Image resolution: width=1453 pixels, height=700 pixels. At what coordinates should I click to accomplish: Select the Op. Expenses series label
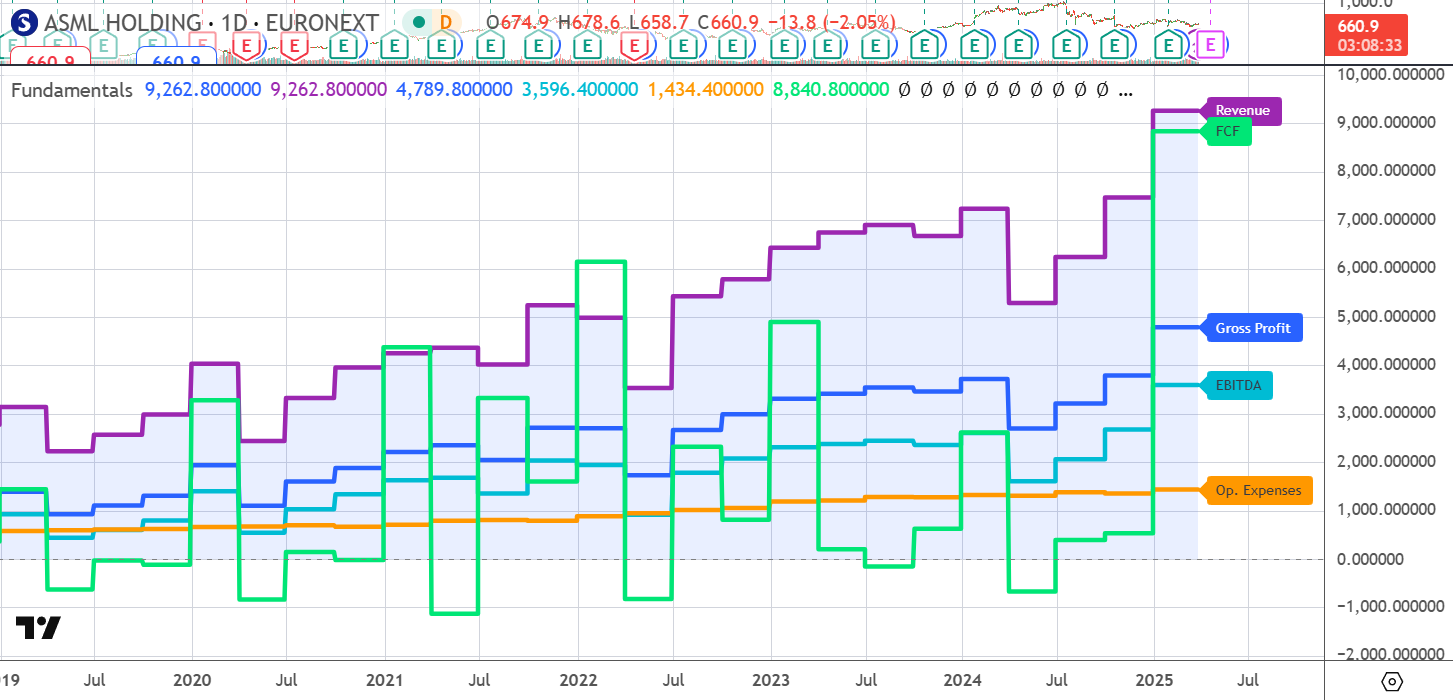tap(1257, 490)
